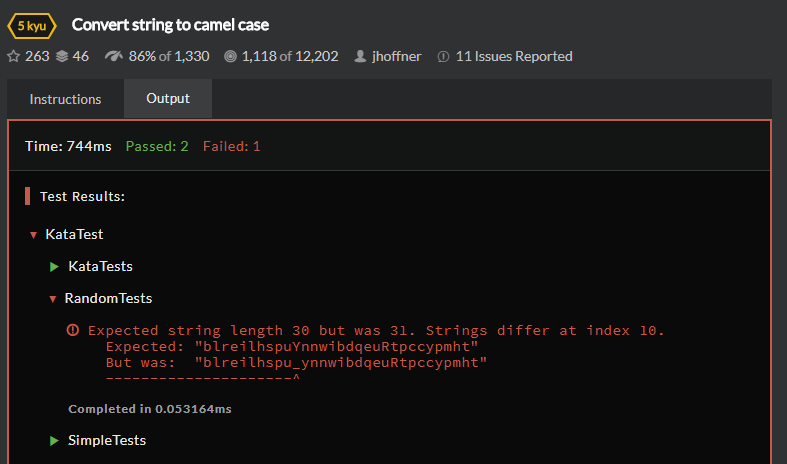Collapse the KataTest group arrow
The image size is (787, 464).
33,235
